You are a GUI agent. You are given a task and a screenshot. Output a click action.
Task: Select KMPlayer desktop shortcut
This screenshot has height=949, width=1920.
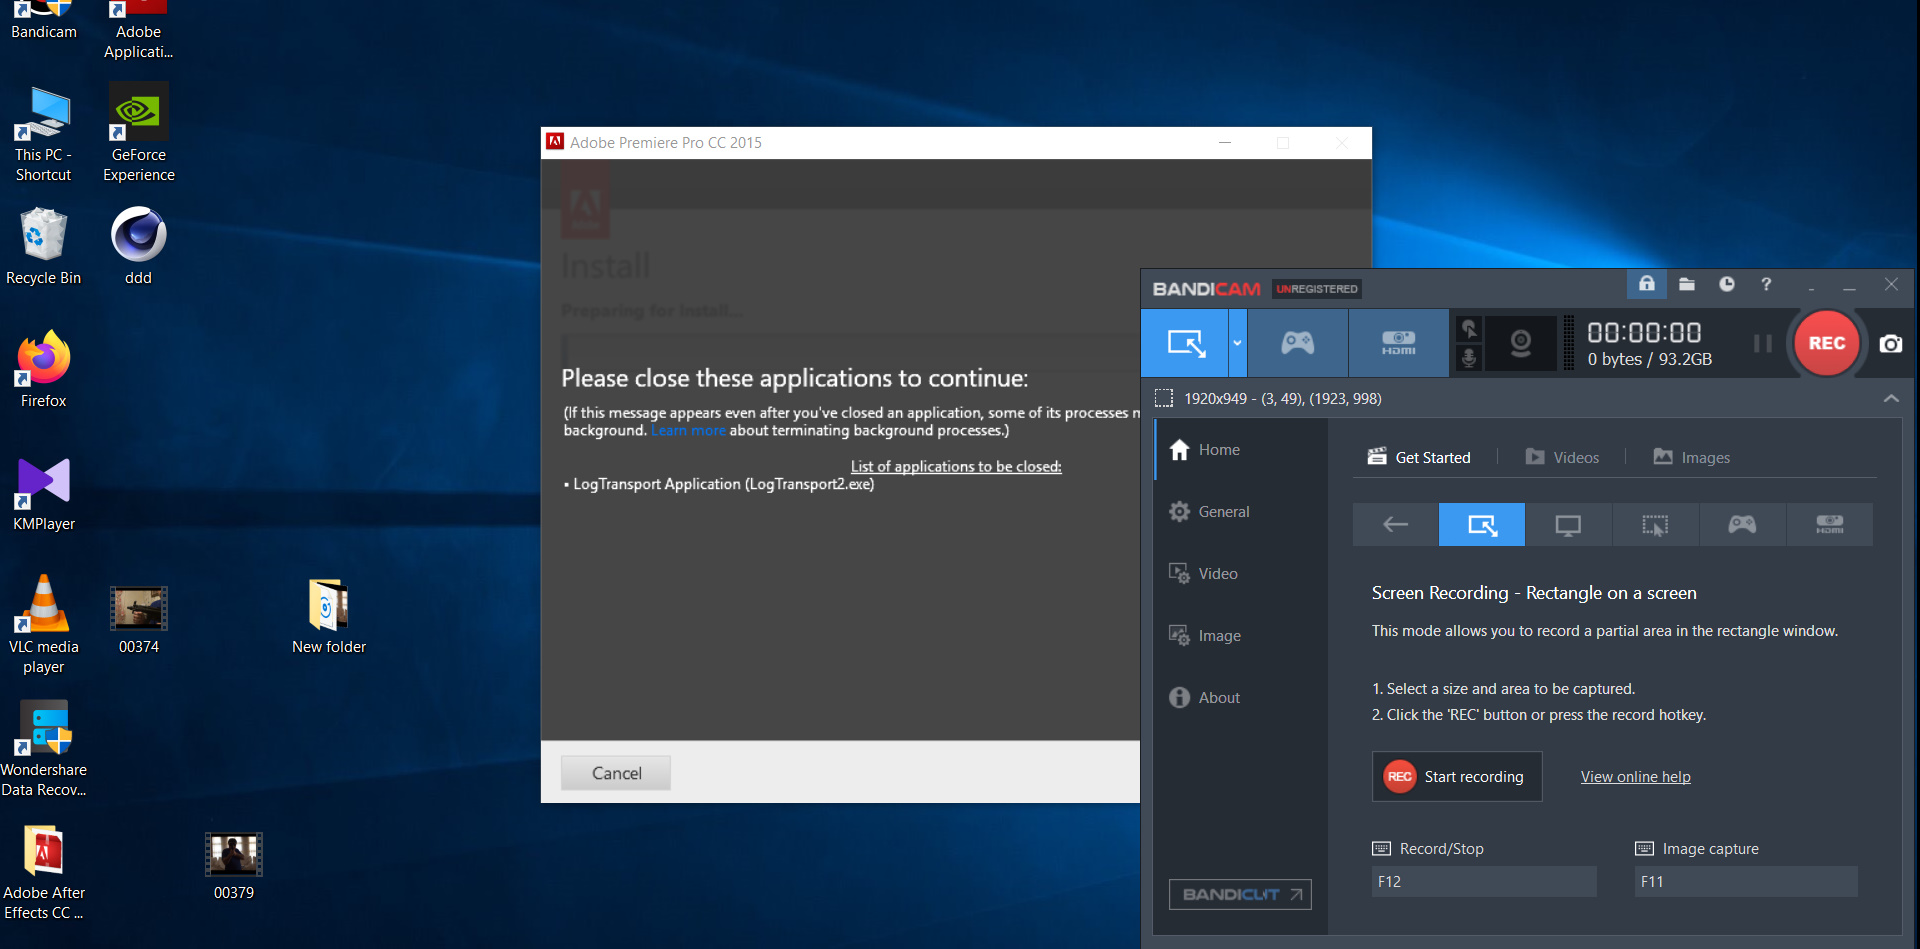tap(43, 493)
